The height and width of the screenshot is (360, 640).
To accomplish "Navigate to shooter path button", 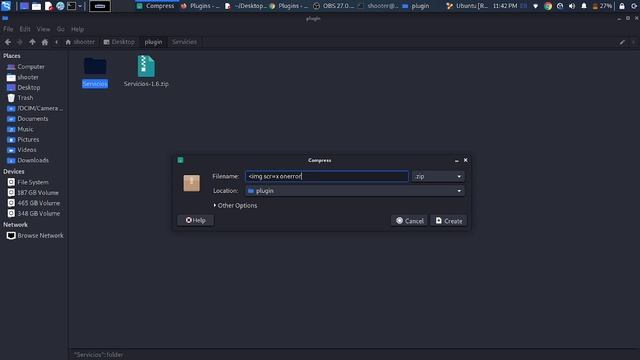I will point(80,42).
